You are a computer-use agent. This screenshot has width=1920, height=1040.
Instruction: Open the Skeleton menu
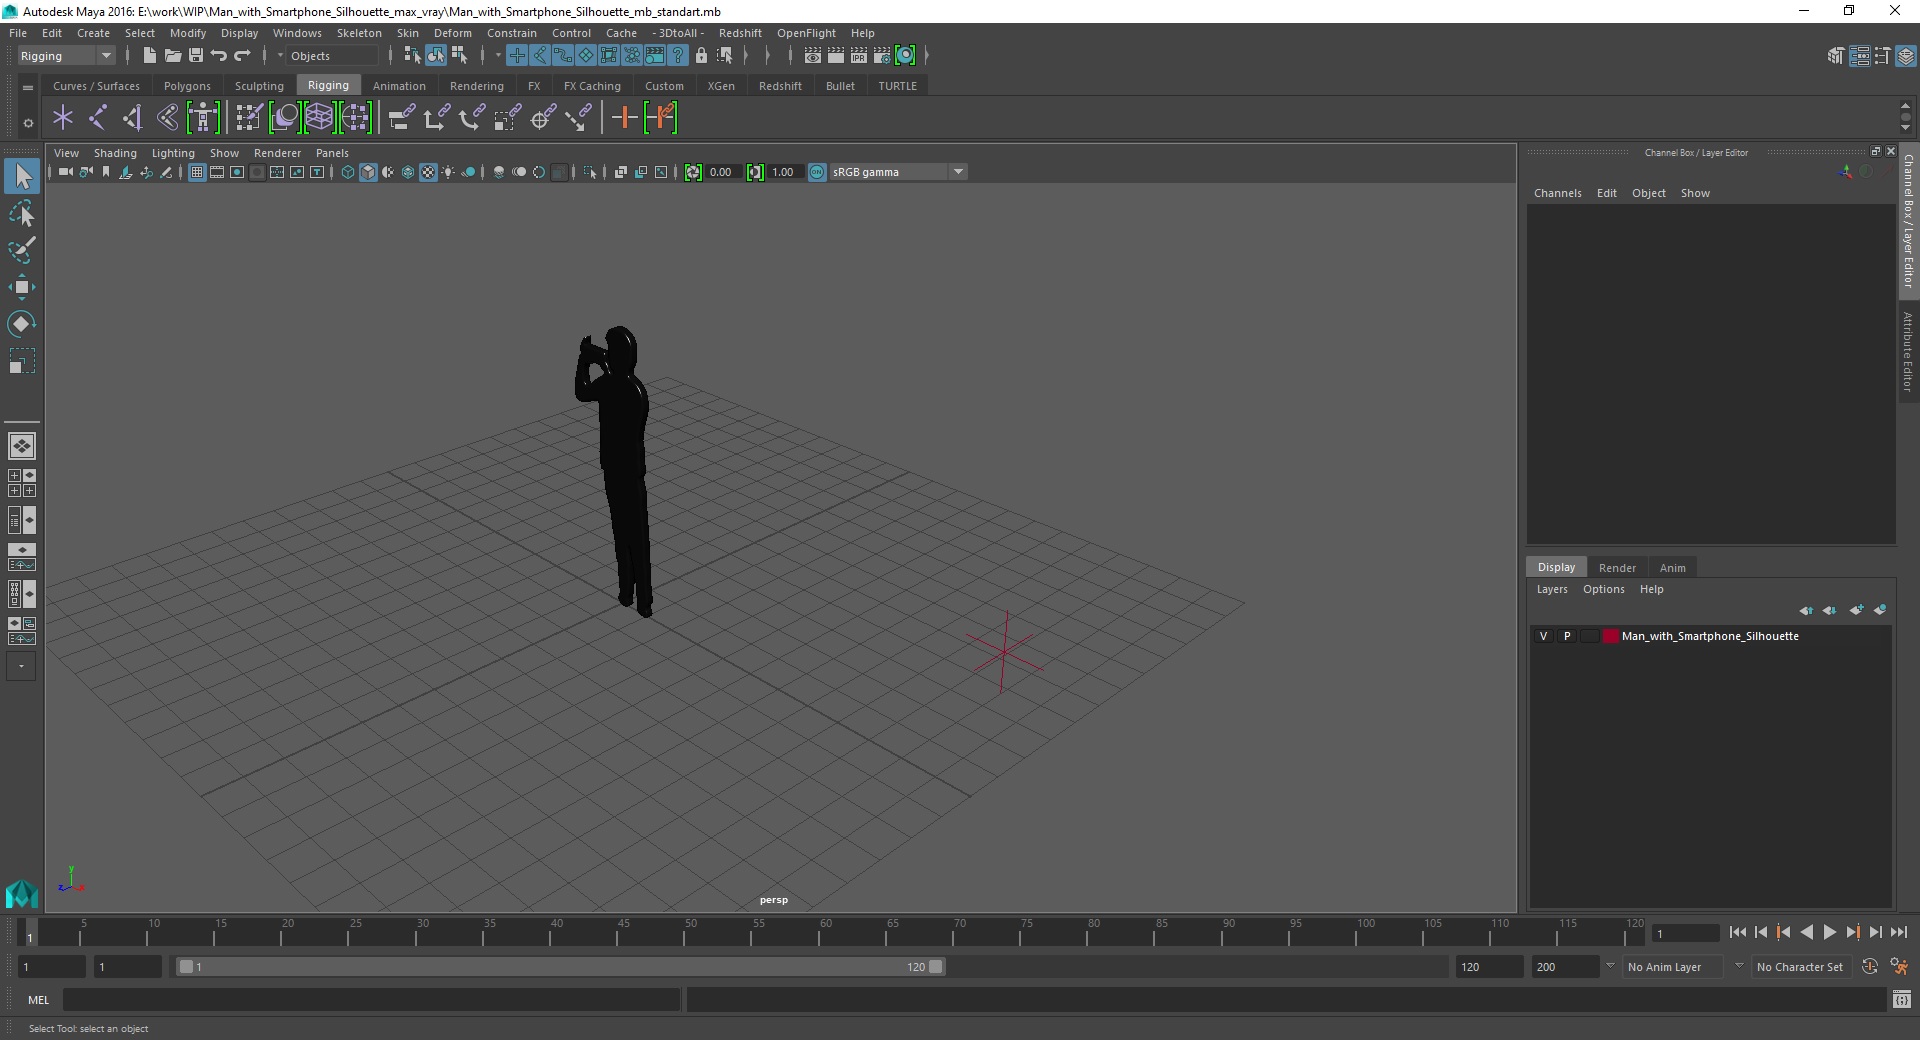[359, 33]
